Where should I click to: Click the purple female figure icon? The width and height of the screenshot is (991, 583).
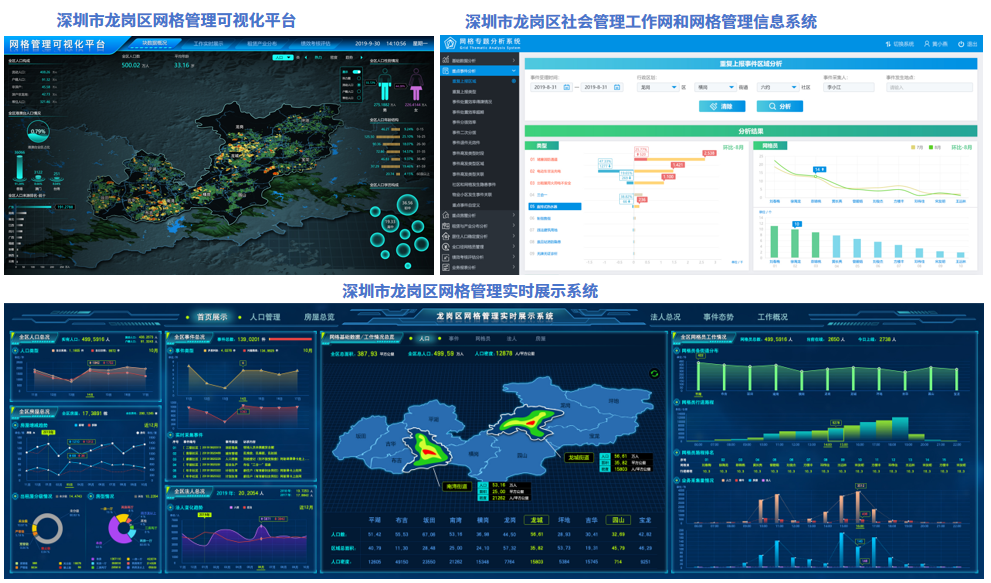416,85
